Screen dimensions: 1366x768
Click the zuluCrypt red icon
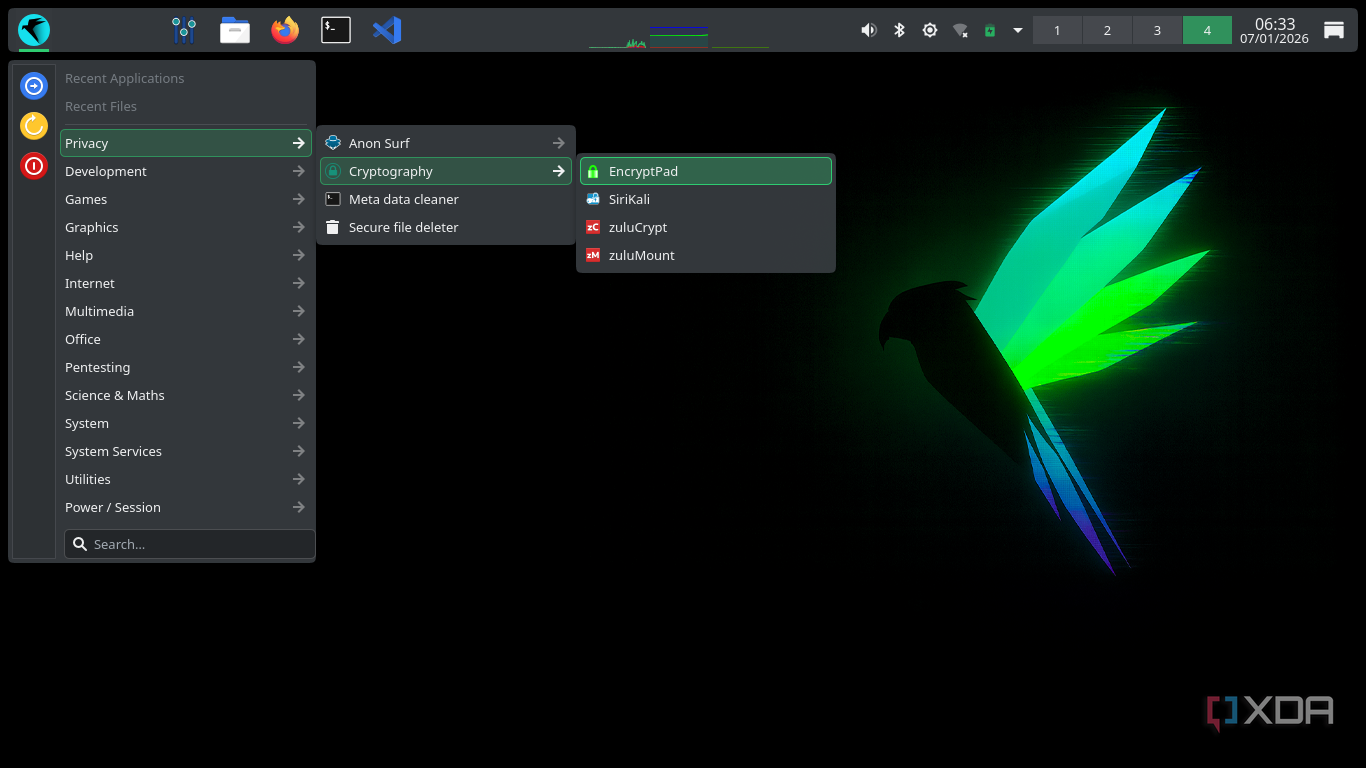pos(593,227)
